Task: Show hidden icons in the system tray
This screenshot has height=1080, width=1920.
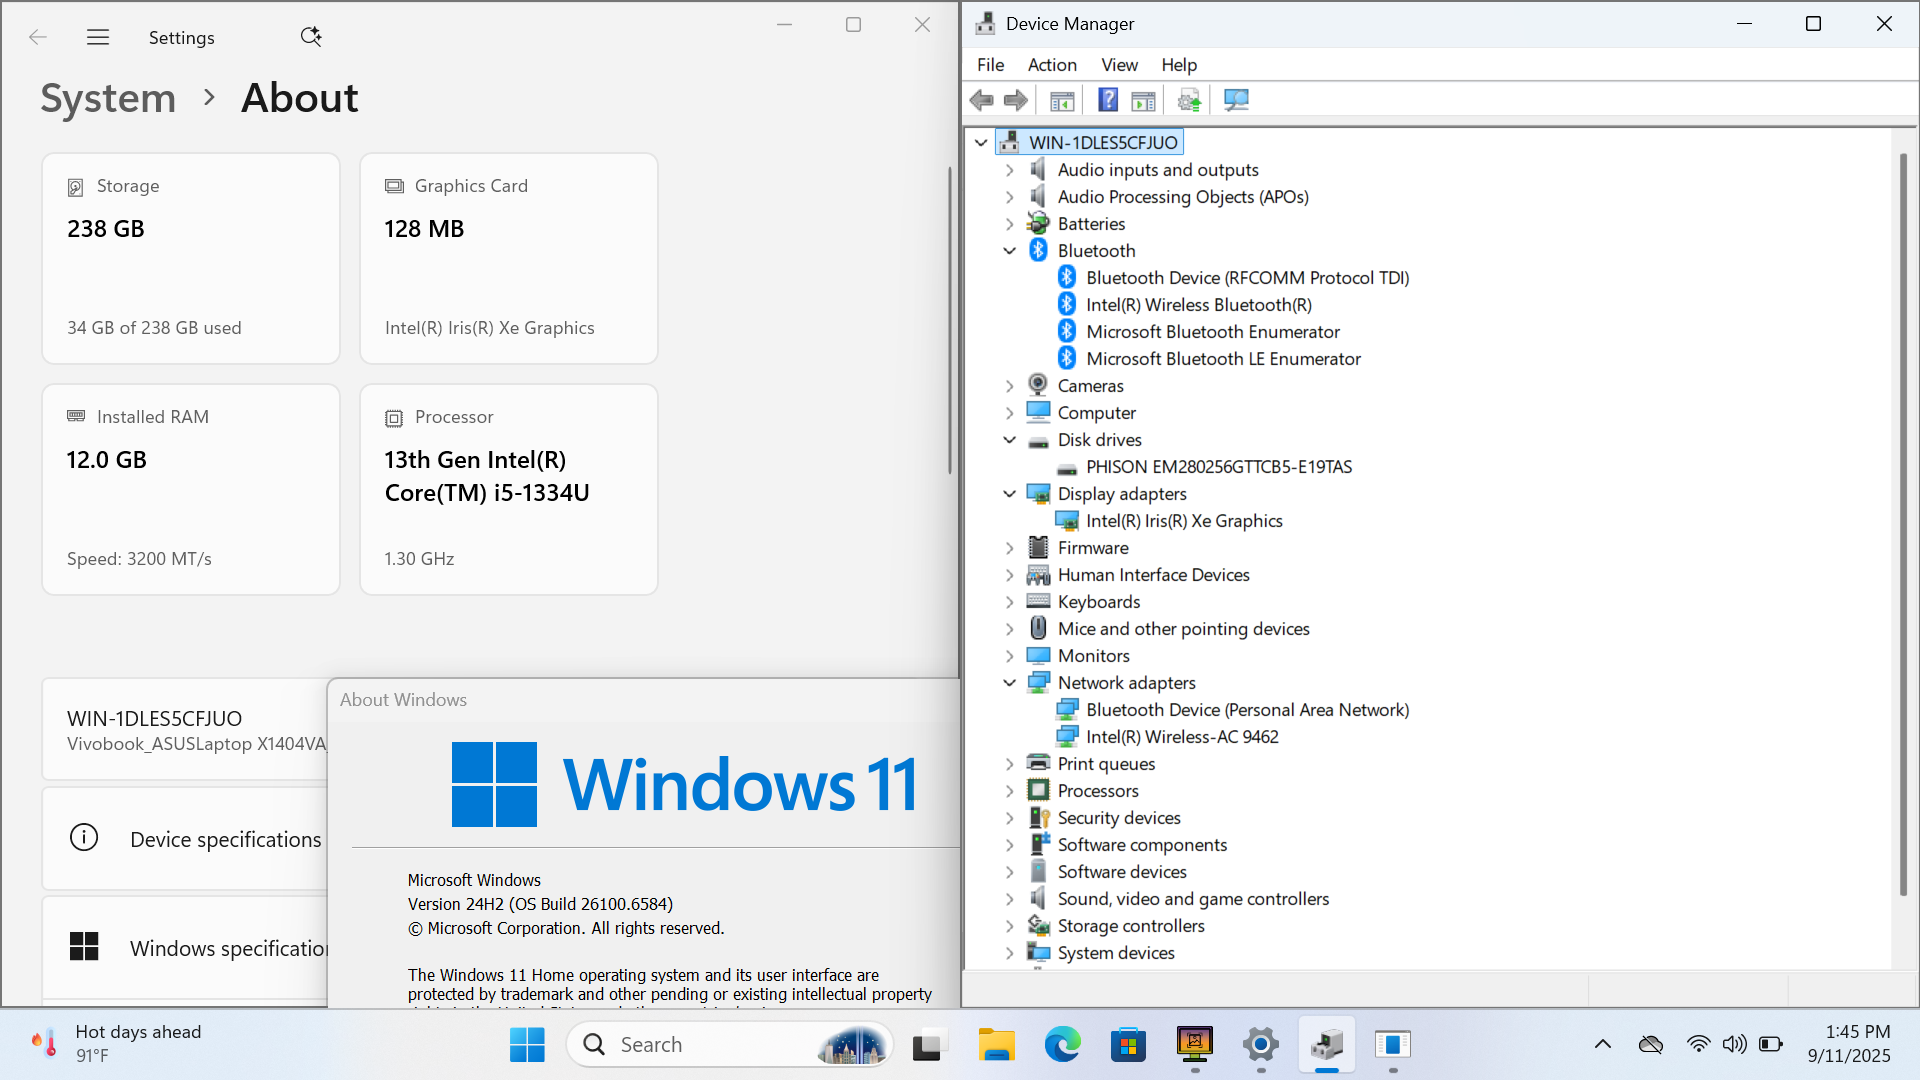Action: click(1603, 1044)
